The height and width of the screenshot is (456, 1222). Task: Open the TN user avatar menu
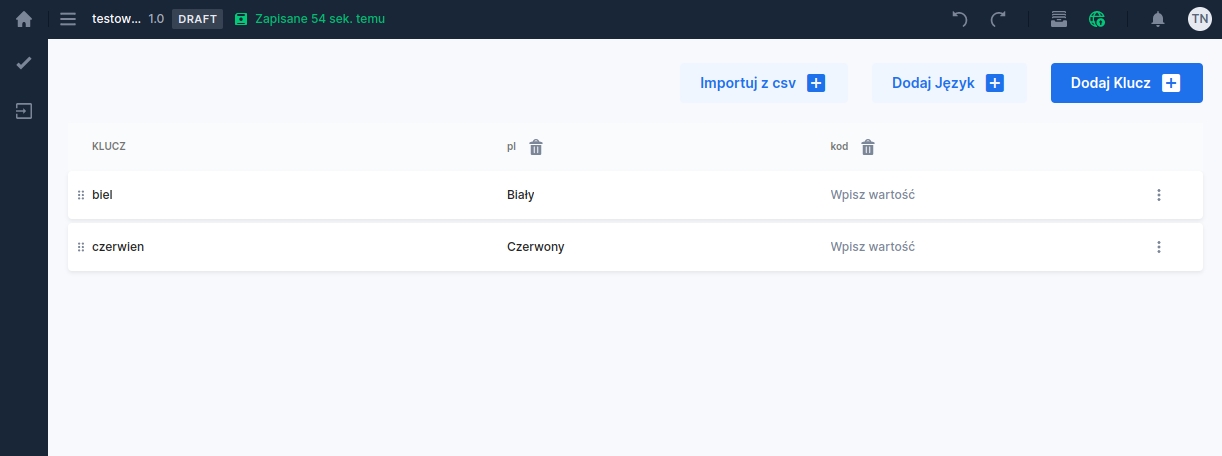[x=1200, y=19]
